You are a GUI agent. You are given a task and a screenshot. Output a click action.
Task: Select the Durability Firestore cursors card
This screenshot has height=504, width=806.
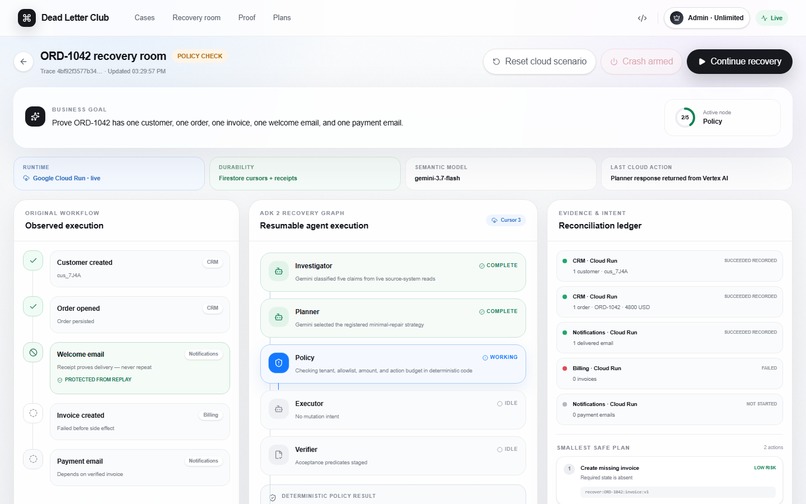305,173
